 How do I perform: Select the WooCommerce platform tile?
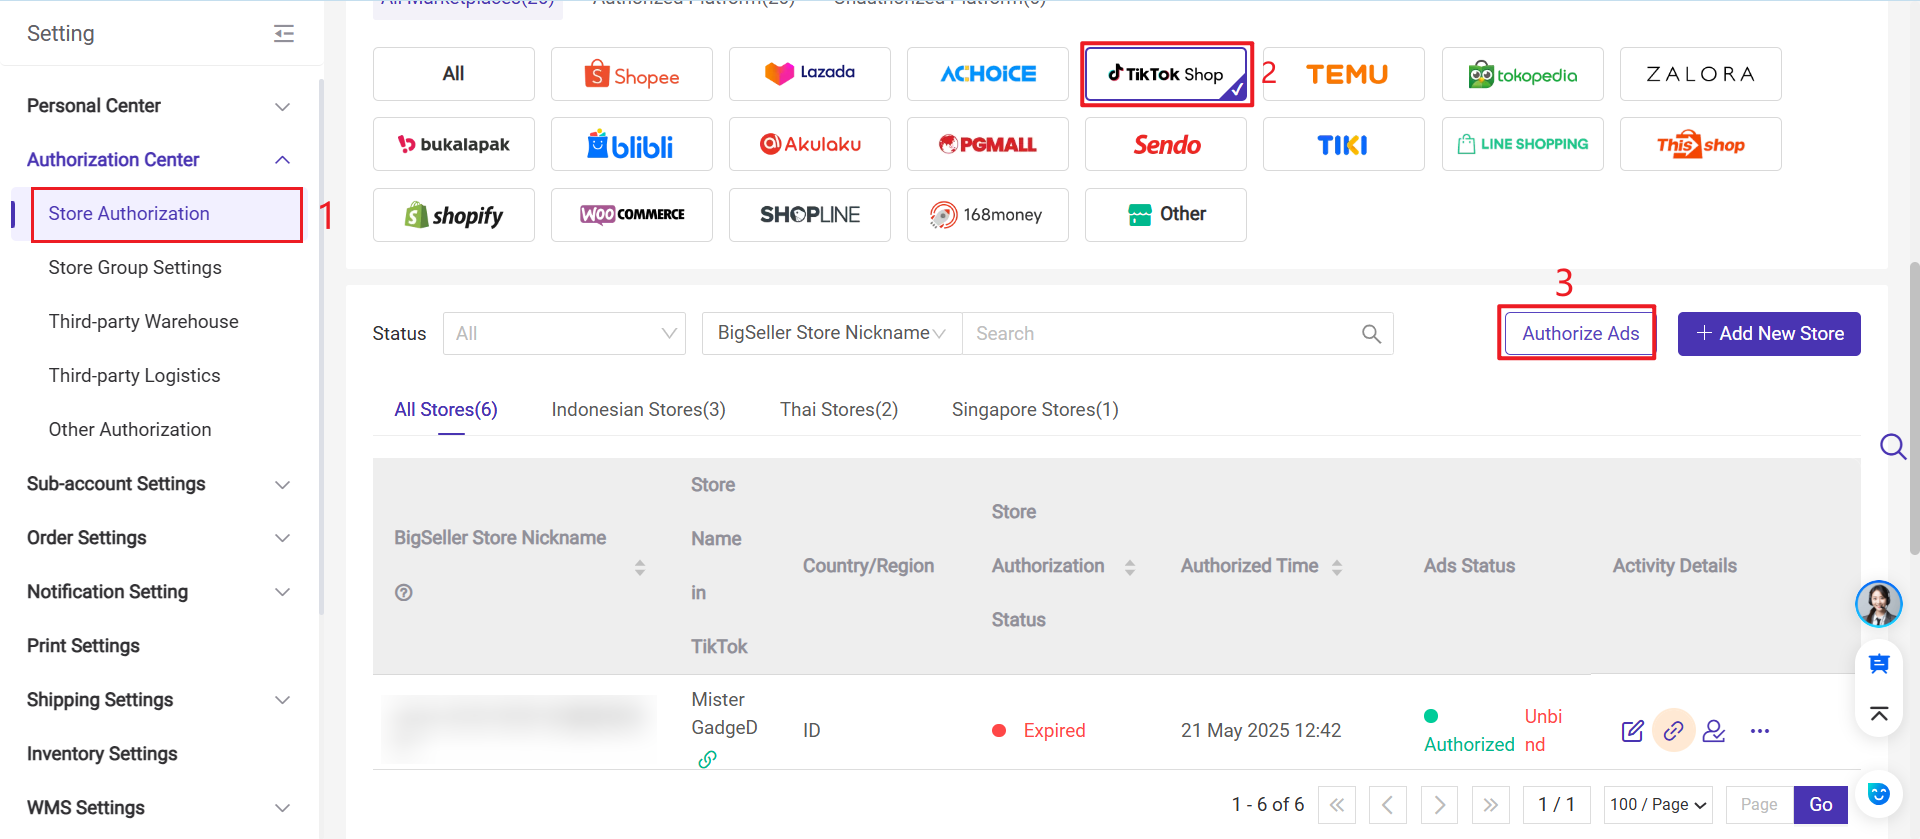(632, 215)
